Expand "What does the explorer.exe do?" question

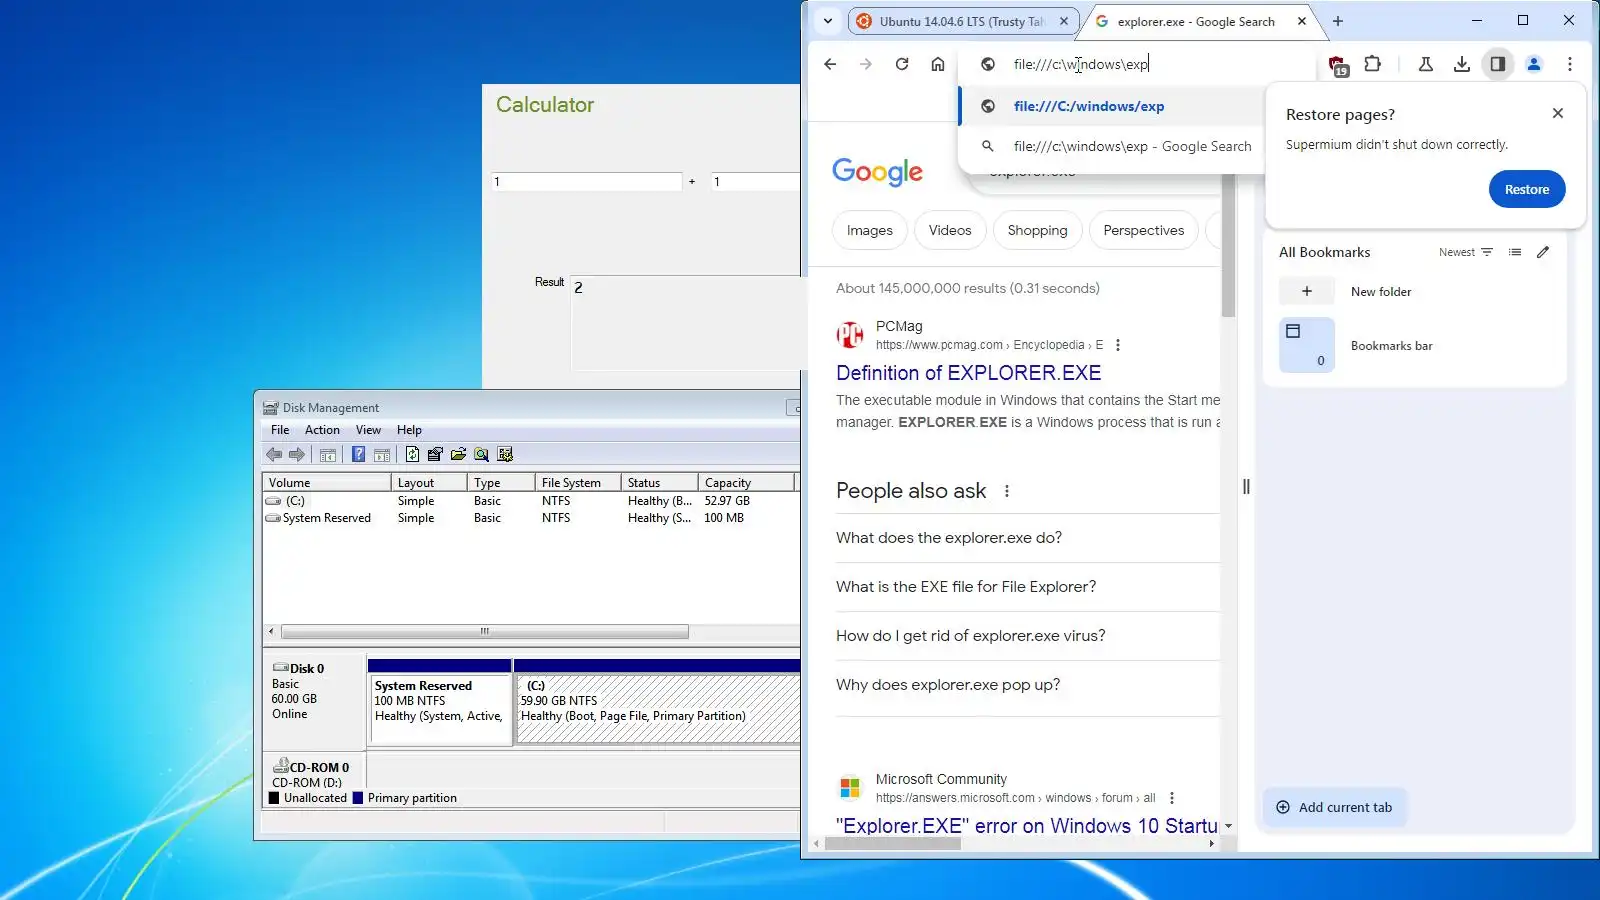coord(1028,538)
